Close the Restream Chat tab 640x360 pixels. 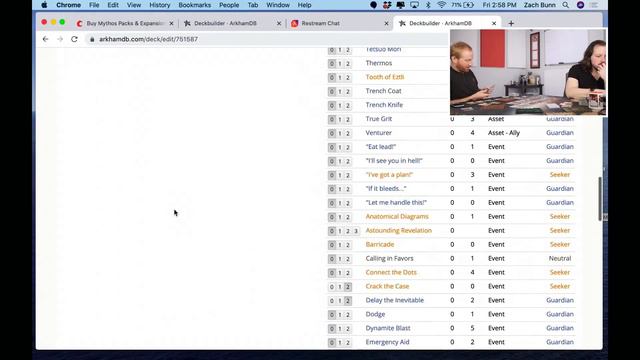386,23
